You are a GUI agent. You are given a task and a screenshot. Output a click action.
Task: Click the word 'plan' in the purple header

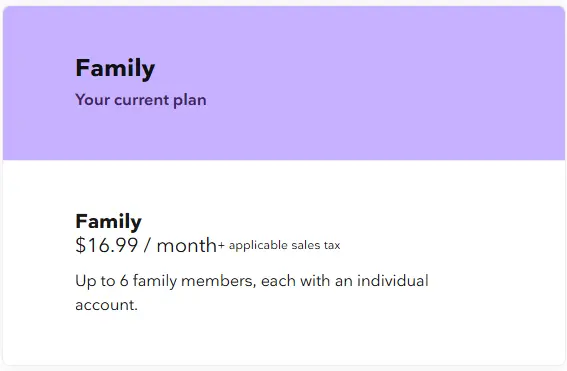coord(190,101)
